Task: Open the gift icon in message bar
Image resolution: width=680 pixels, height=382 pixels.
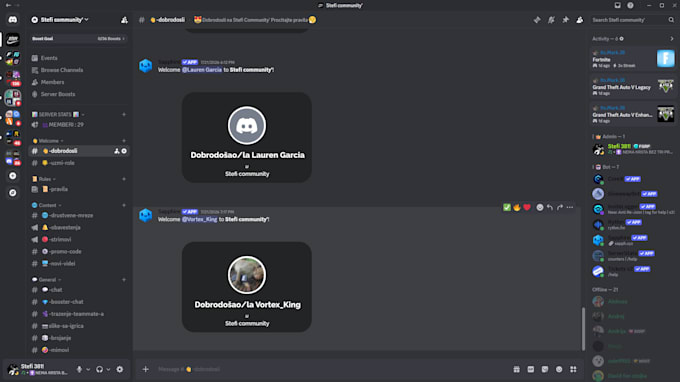Action: (x=517, y=369)
